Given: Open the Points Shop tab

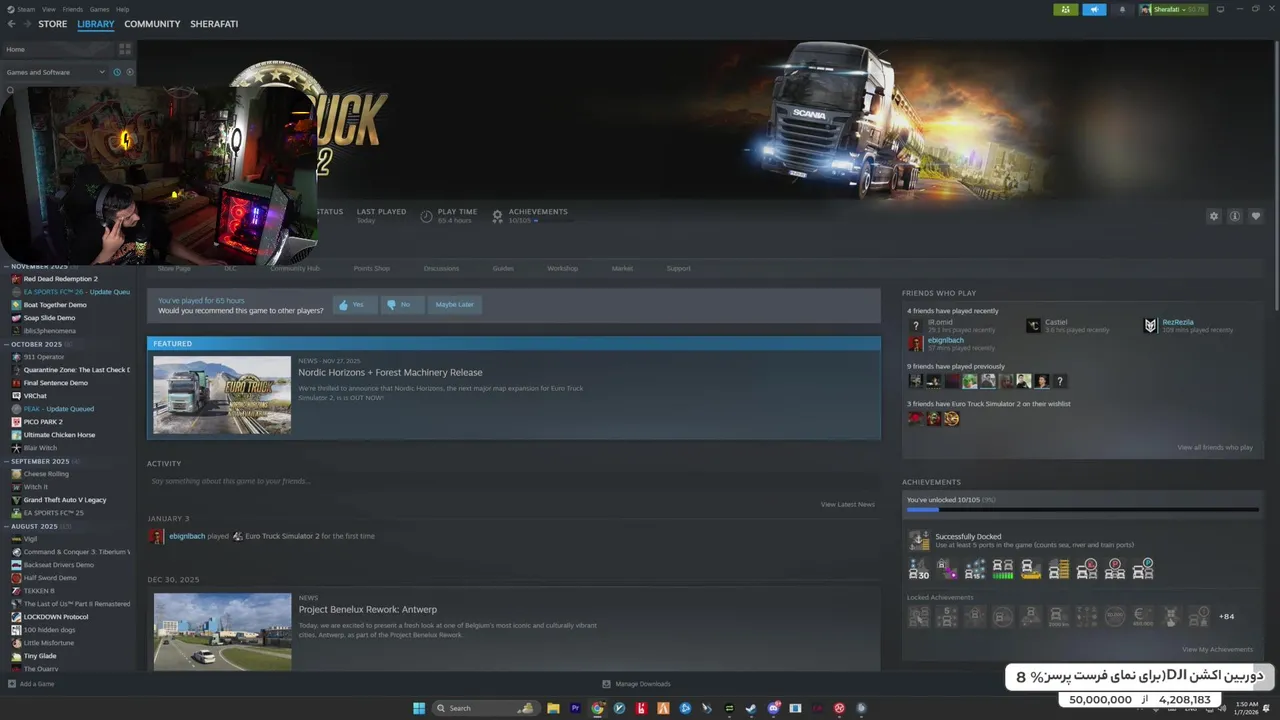Looking at the screenshot, I should pyautogui.click(x=371, y=268).
